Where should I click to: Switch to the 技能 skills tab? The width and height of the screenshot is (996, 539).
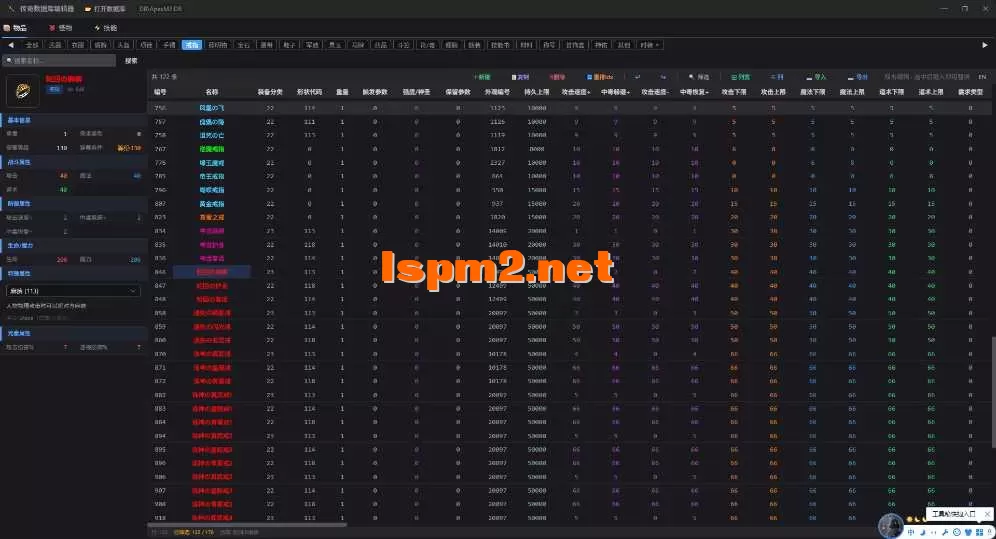tap(106, 28)
